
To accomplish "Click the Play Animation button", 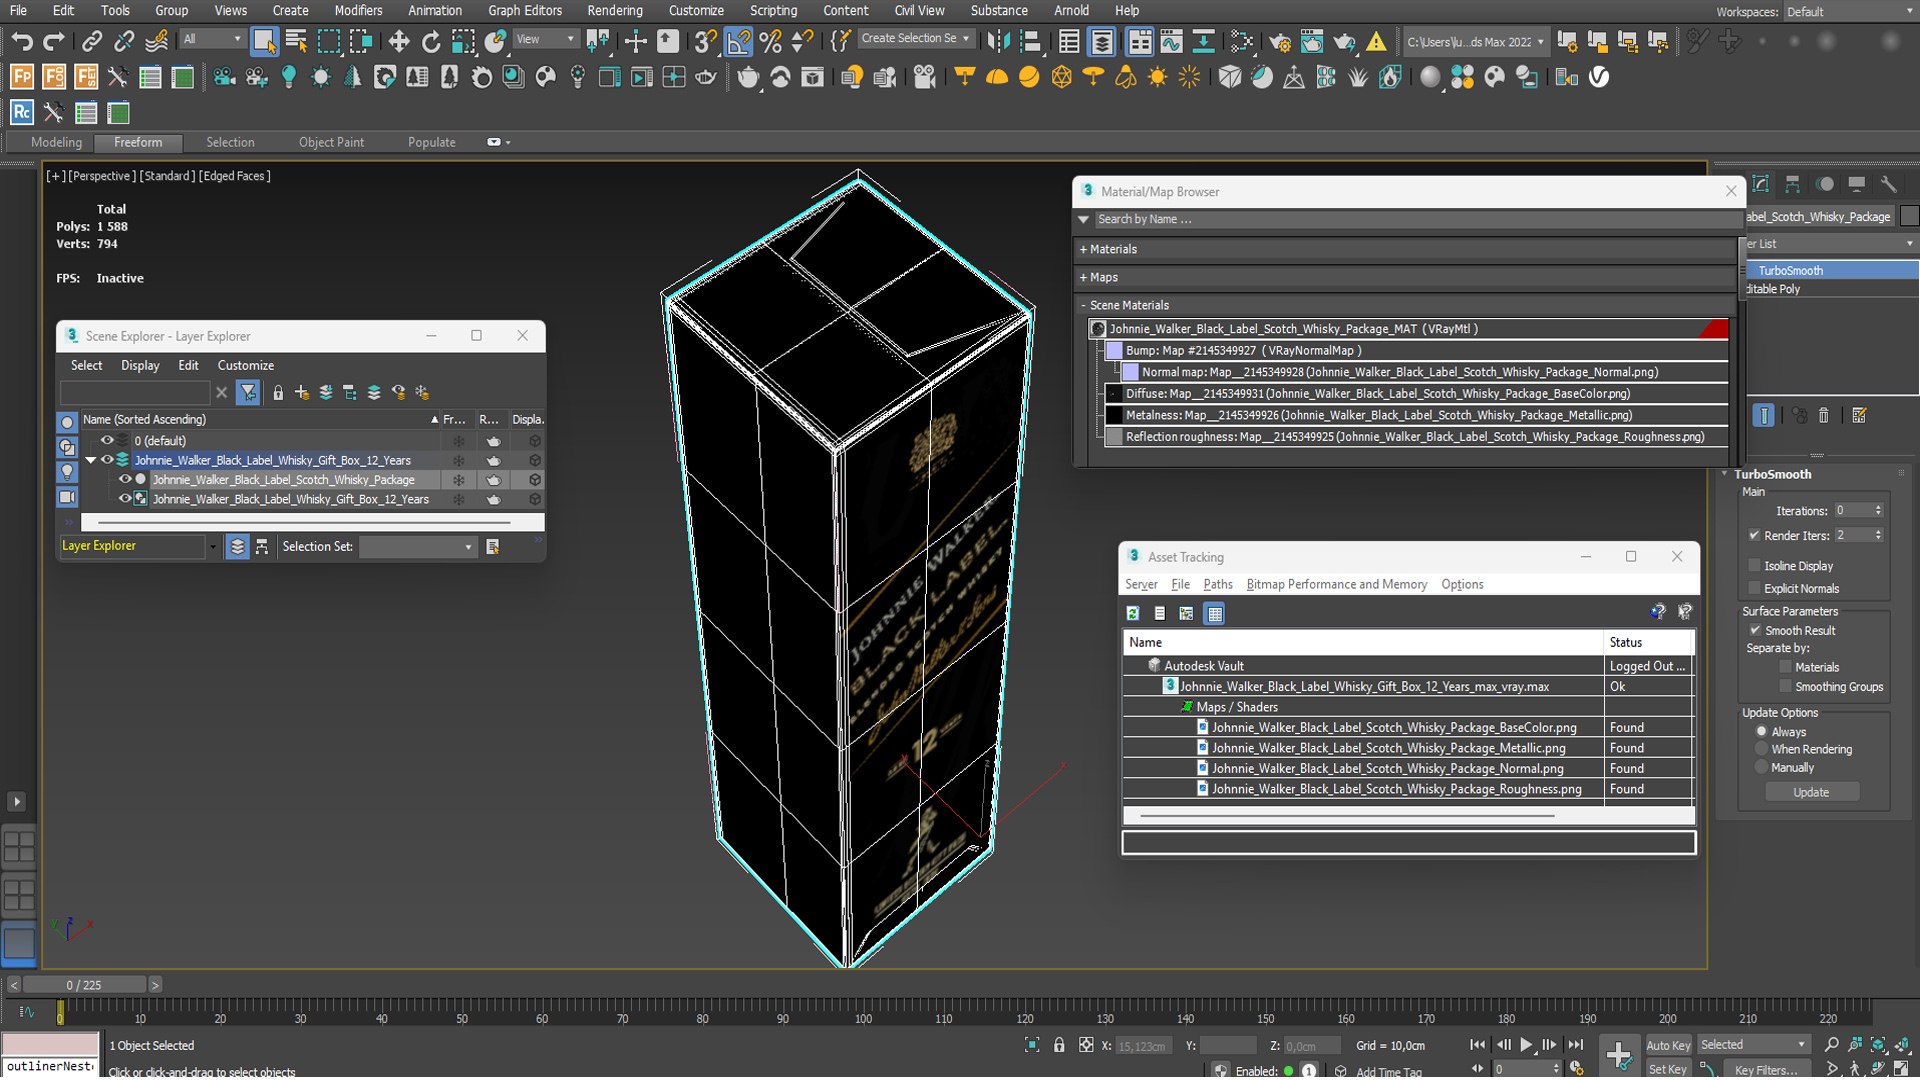I will (1526, 1045).
